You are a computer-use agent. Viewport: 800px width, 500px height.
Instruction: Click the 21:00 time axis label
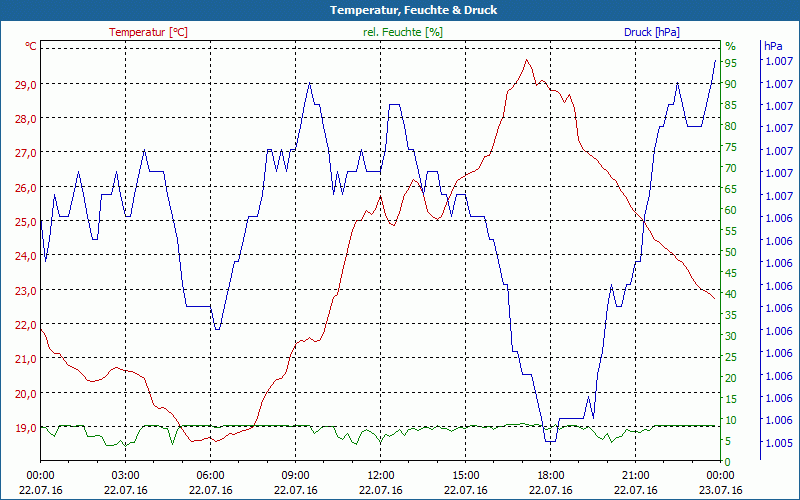635,476
